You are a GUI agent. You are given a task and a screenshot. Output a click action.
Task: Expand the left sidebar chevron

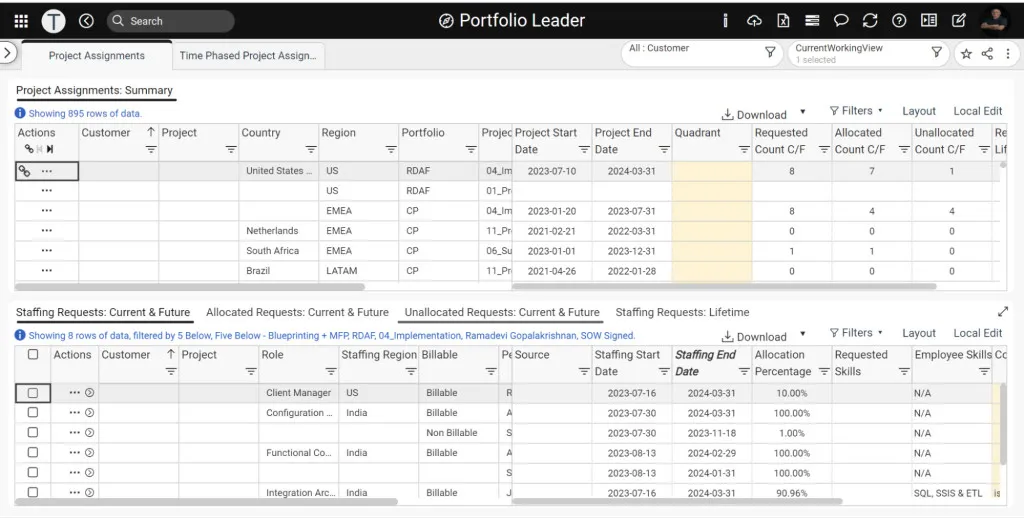pyautogui.click(x=7, y=52)
